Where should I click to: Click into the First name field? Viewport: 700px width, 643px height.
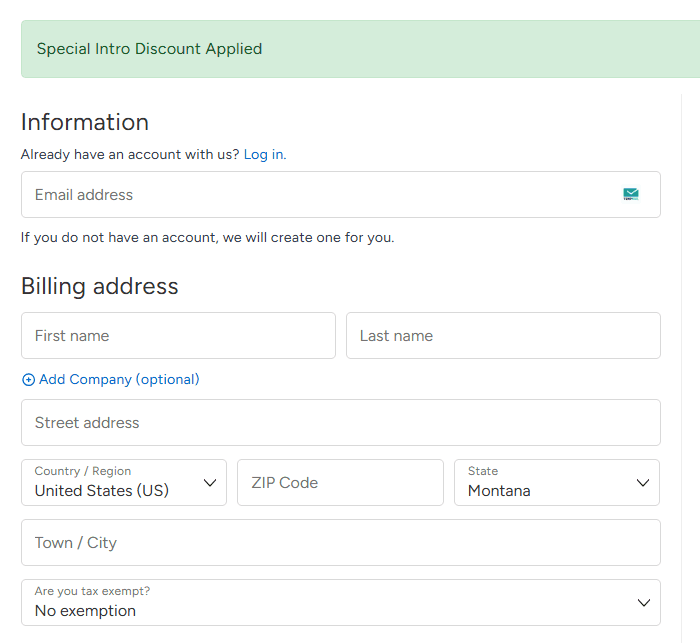click(x=178, y=336)
